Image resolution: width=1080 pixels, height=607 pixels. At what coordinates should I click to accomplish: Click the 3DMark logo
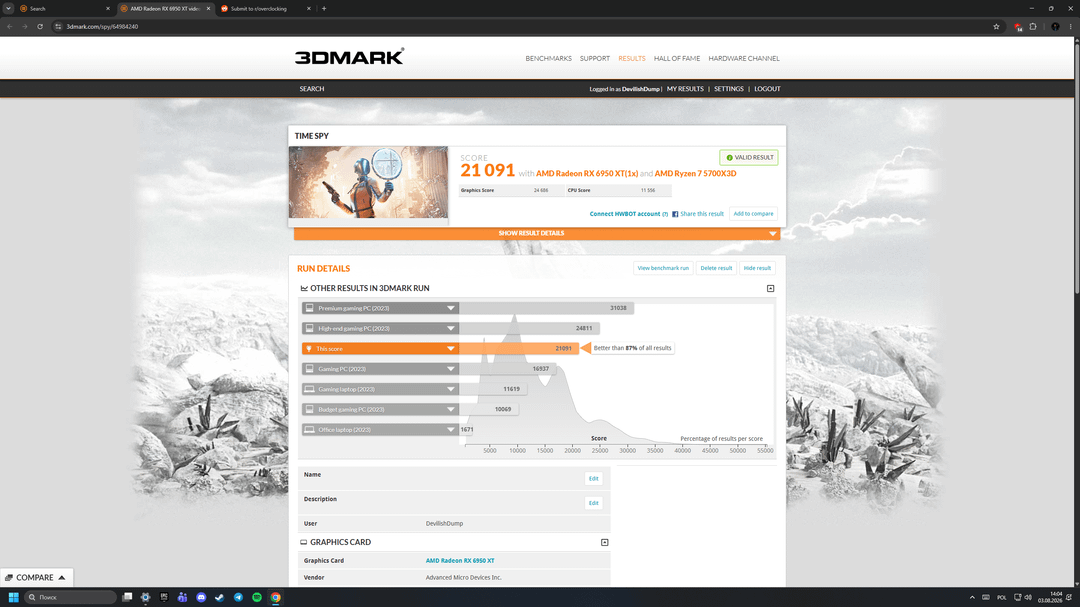[349, 56]
